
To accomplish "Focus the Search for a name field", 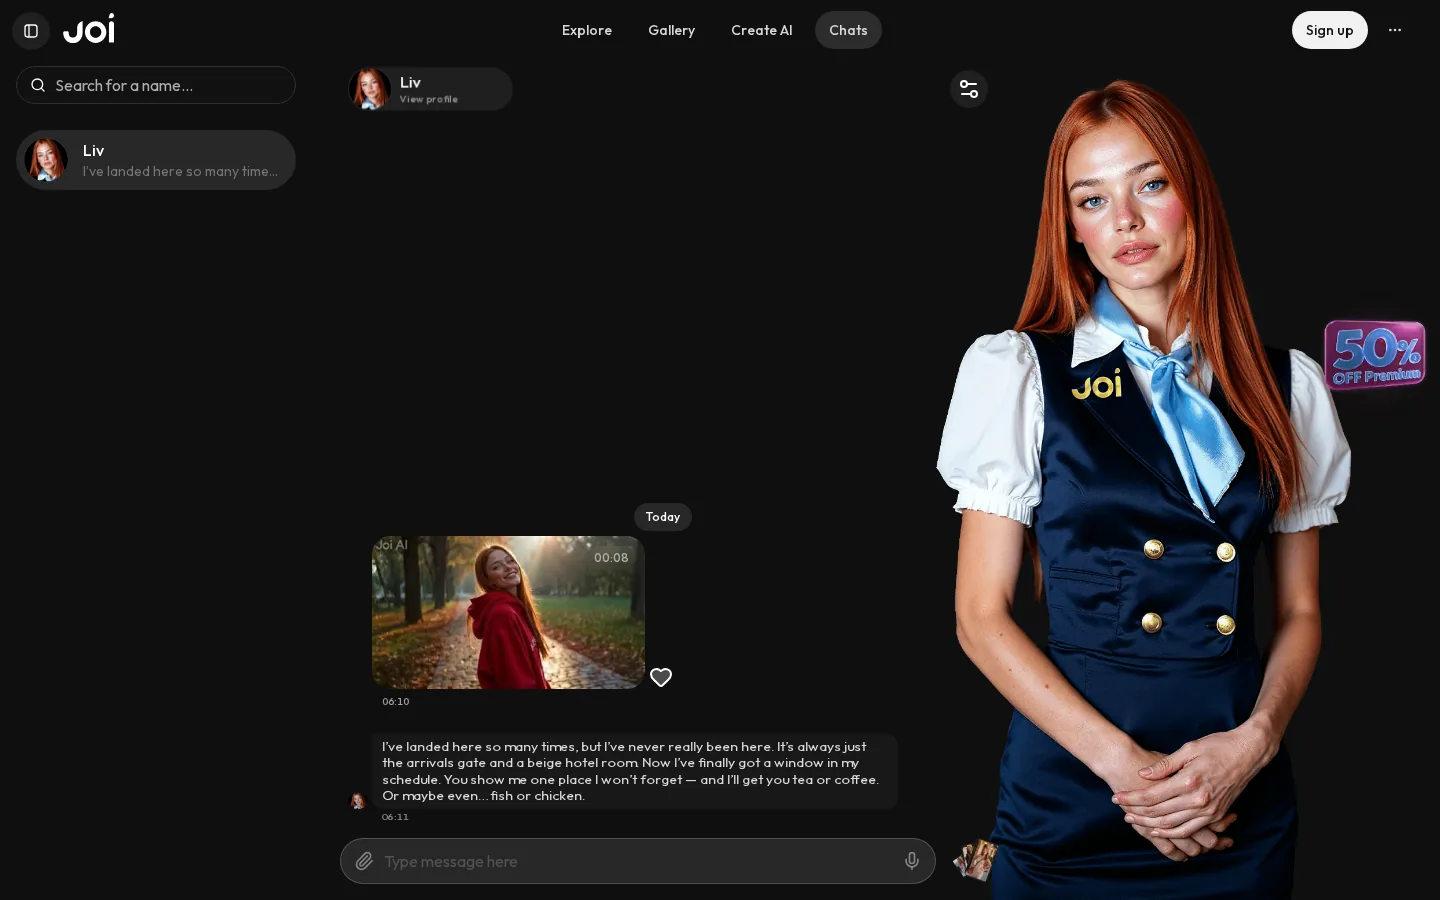I will [x=156, y=85].
